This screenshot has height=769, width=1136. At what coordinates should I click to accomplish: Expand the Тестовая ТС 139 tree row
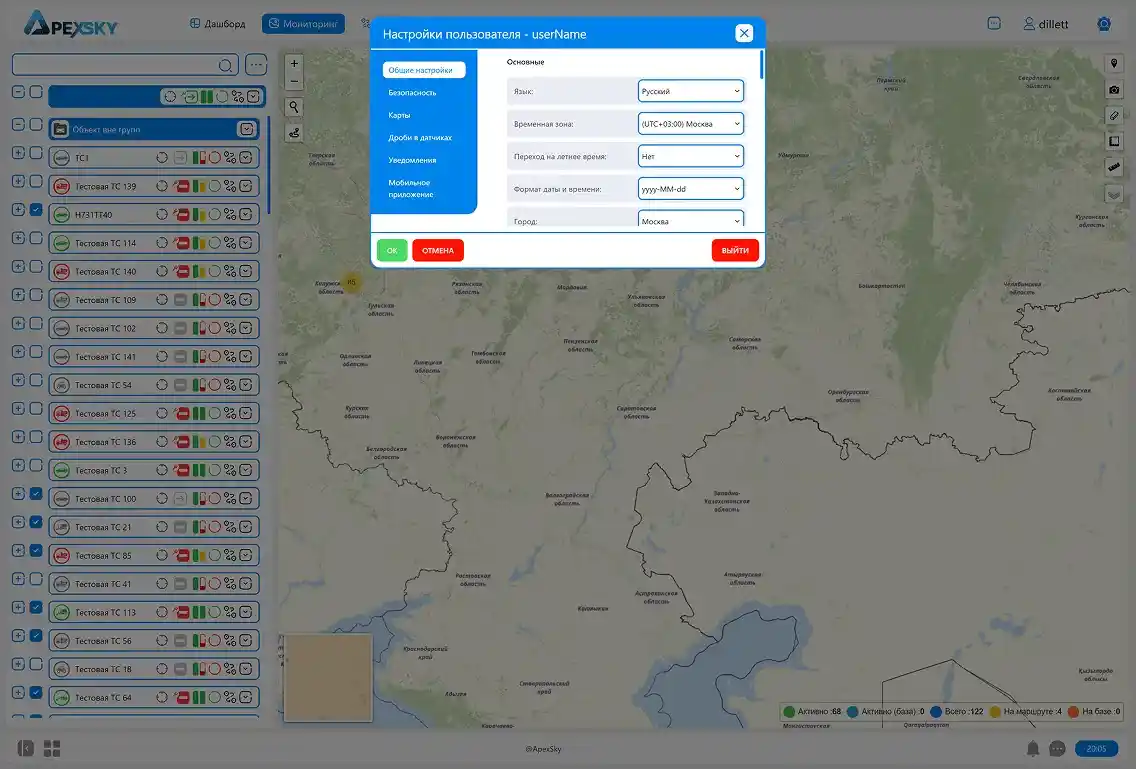[18, 181]
